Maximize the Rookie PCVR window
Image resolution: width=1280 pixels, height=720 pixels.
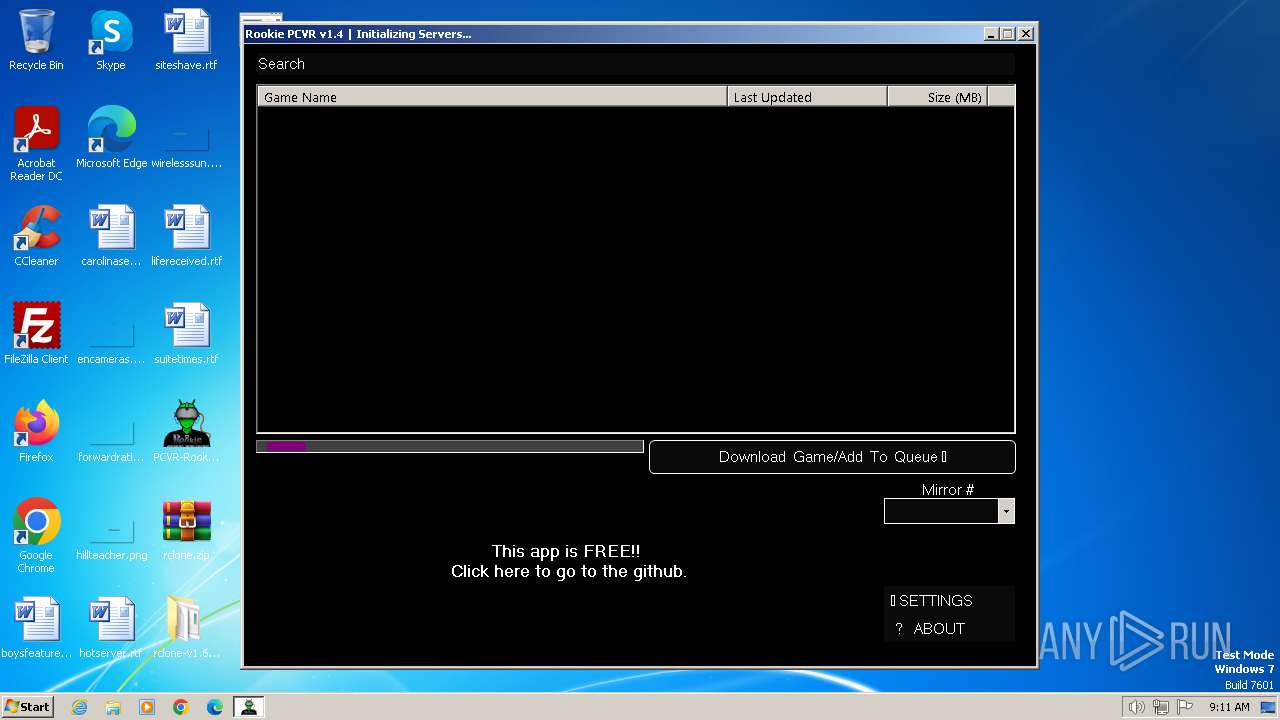pos(1008,34)
